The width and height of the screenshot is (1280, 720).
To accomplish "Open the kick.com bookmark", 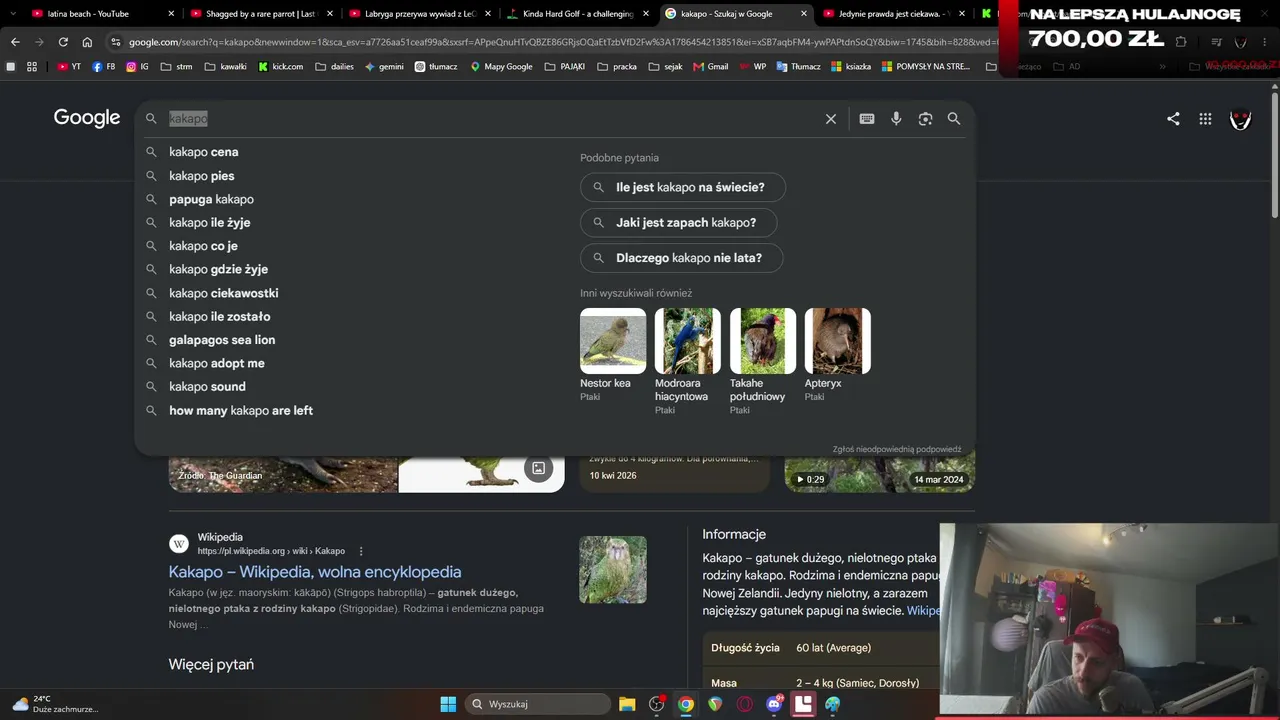I will pyautogui.click(x=280, y=67).
